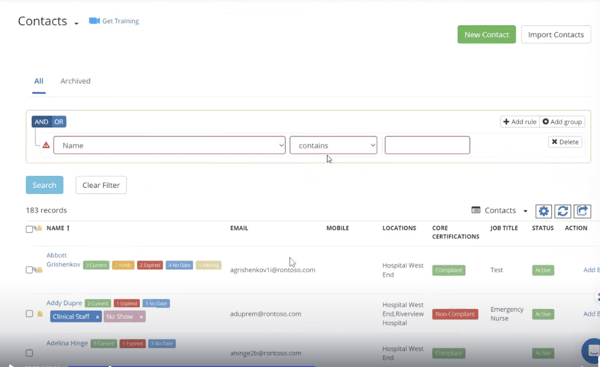Switch to the All tab
The width and height of the screenshot is (600, 367).
pos(39,81)
